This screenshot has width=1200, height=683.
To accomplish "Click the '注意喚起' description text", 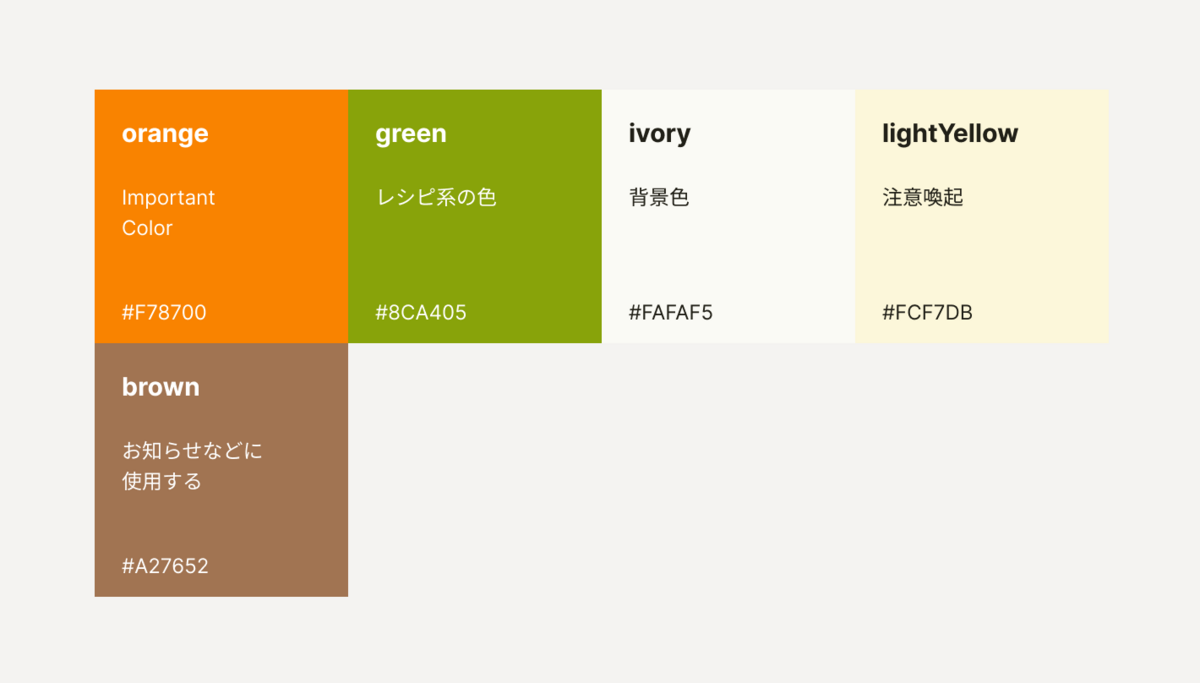I will coord(923,197).
